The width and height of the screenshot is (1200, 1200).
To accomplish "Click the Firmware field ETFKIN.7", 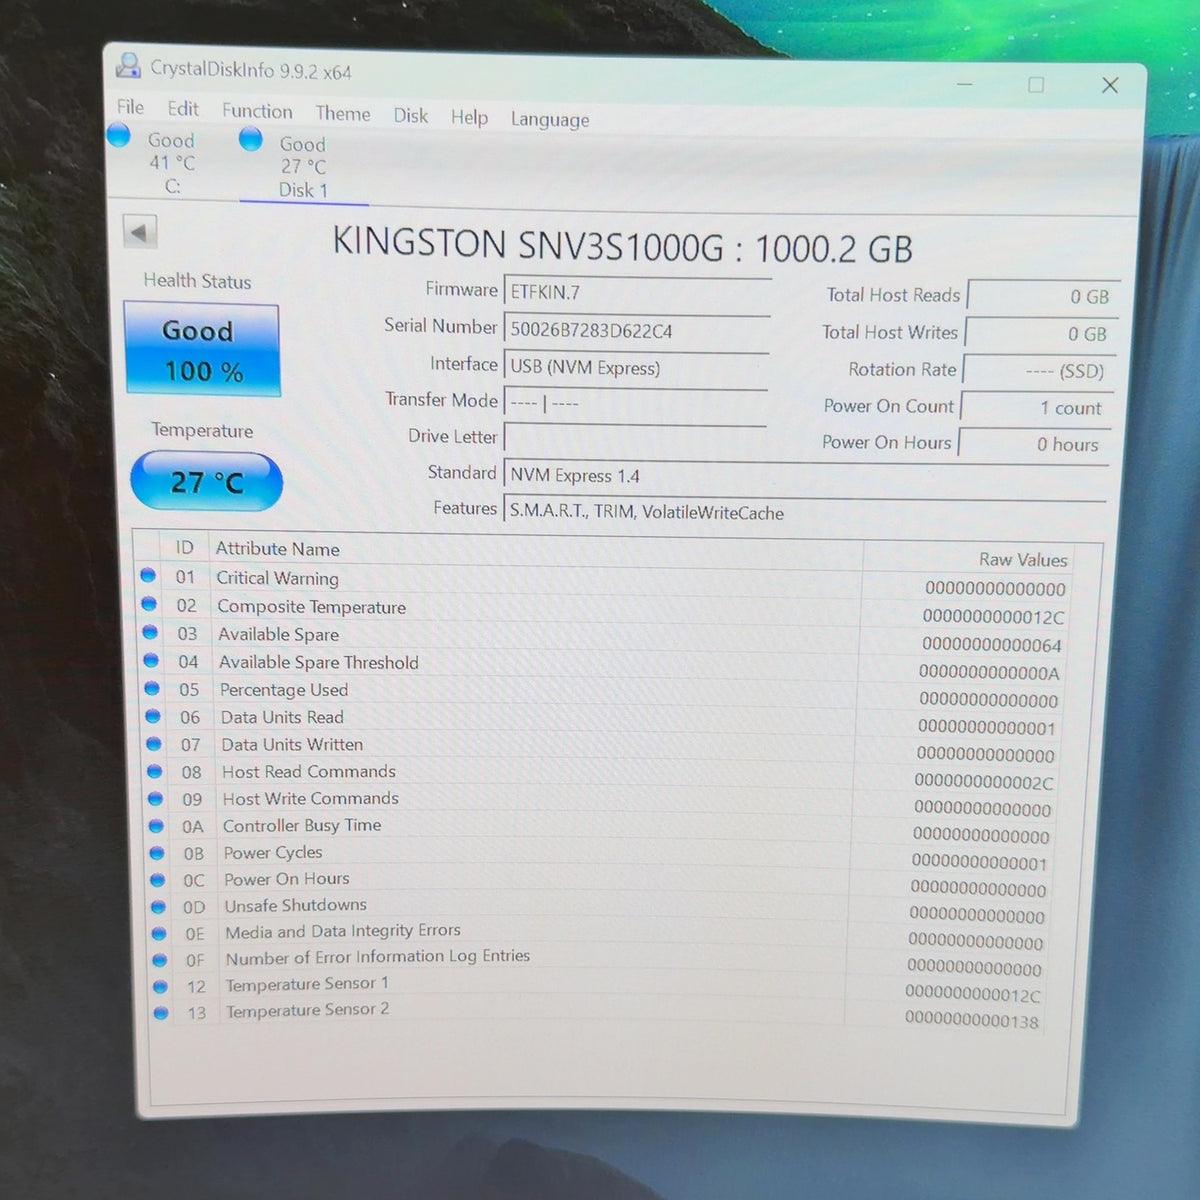I will (x=637, y=293).
